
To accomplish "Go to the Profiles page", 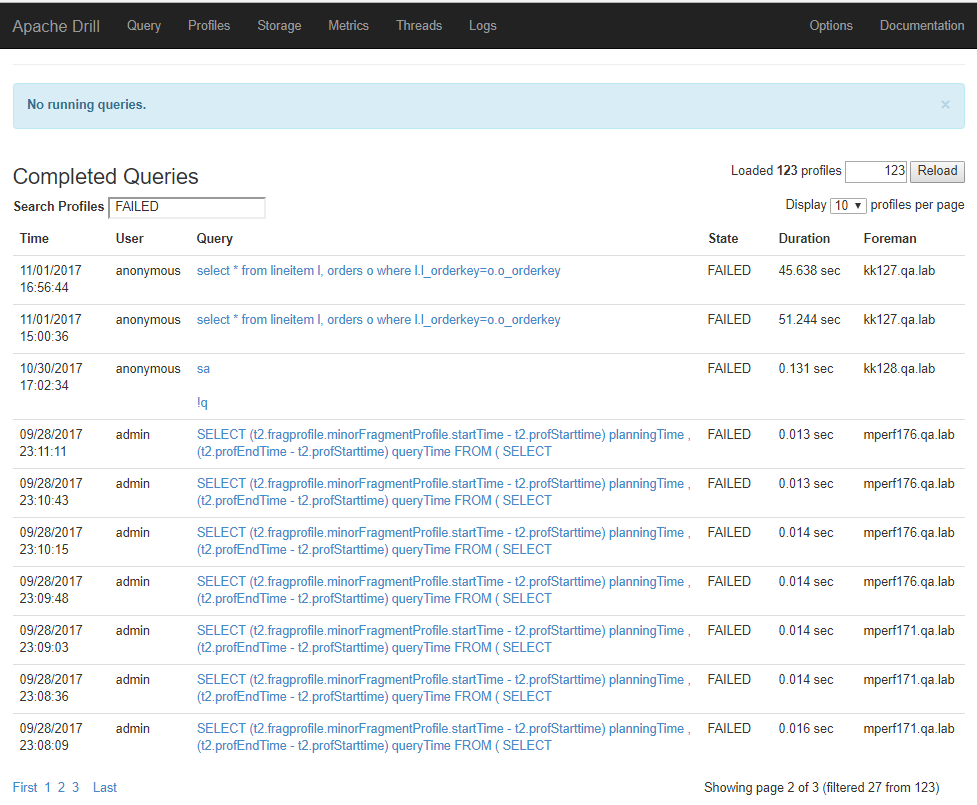I will 209,26.
